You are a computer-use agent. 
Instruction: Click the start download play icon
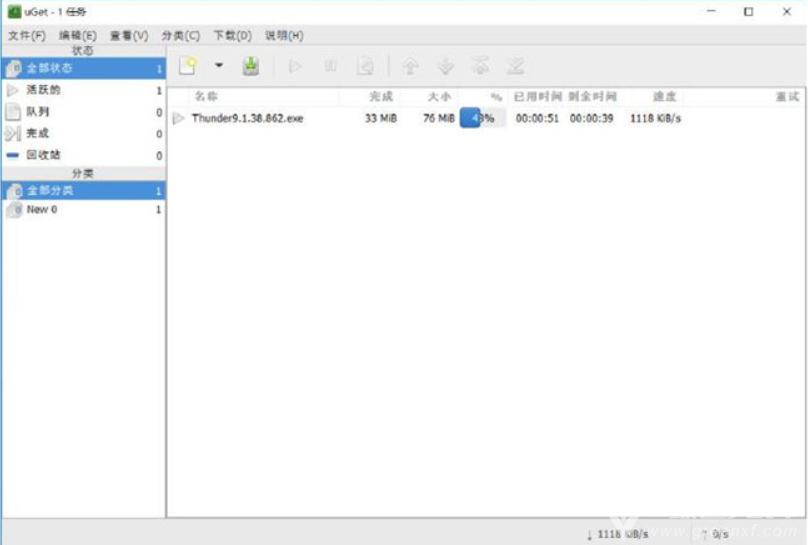pyautogui.click(x=295, y=66)
